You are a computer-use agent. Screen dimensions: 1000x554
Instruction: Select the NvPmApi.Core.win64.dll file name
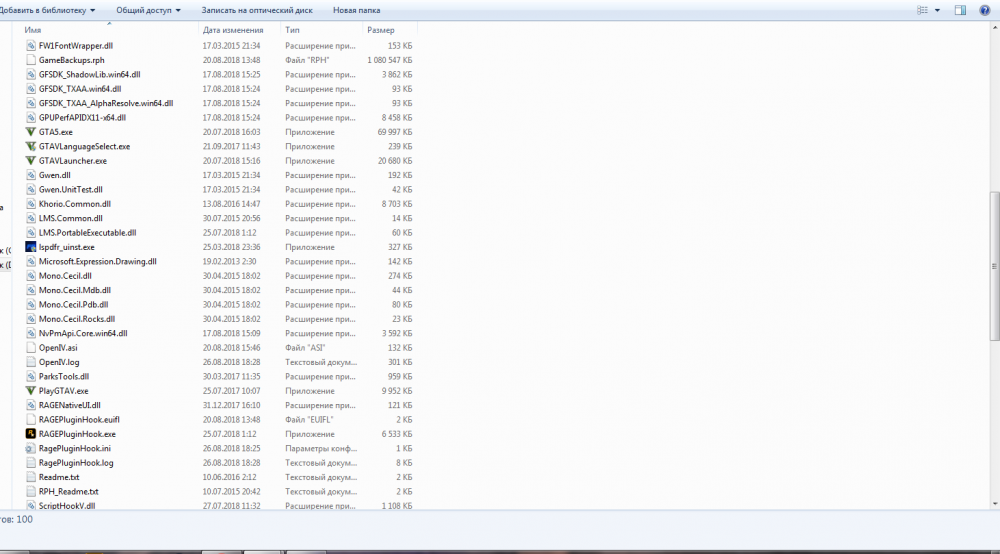[x=83, y=333]
